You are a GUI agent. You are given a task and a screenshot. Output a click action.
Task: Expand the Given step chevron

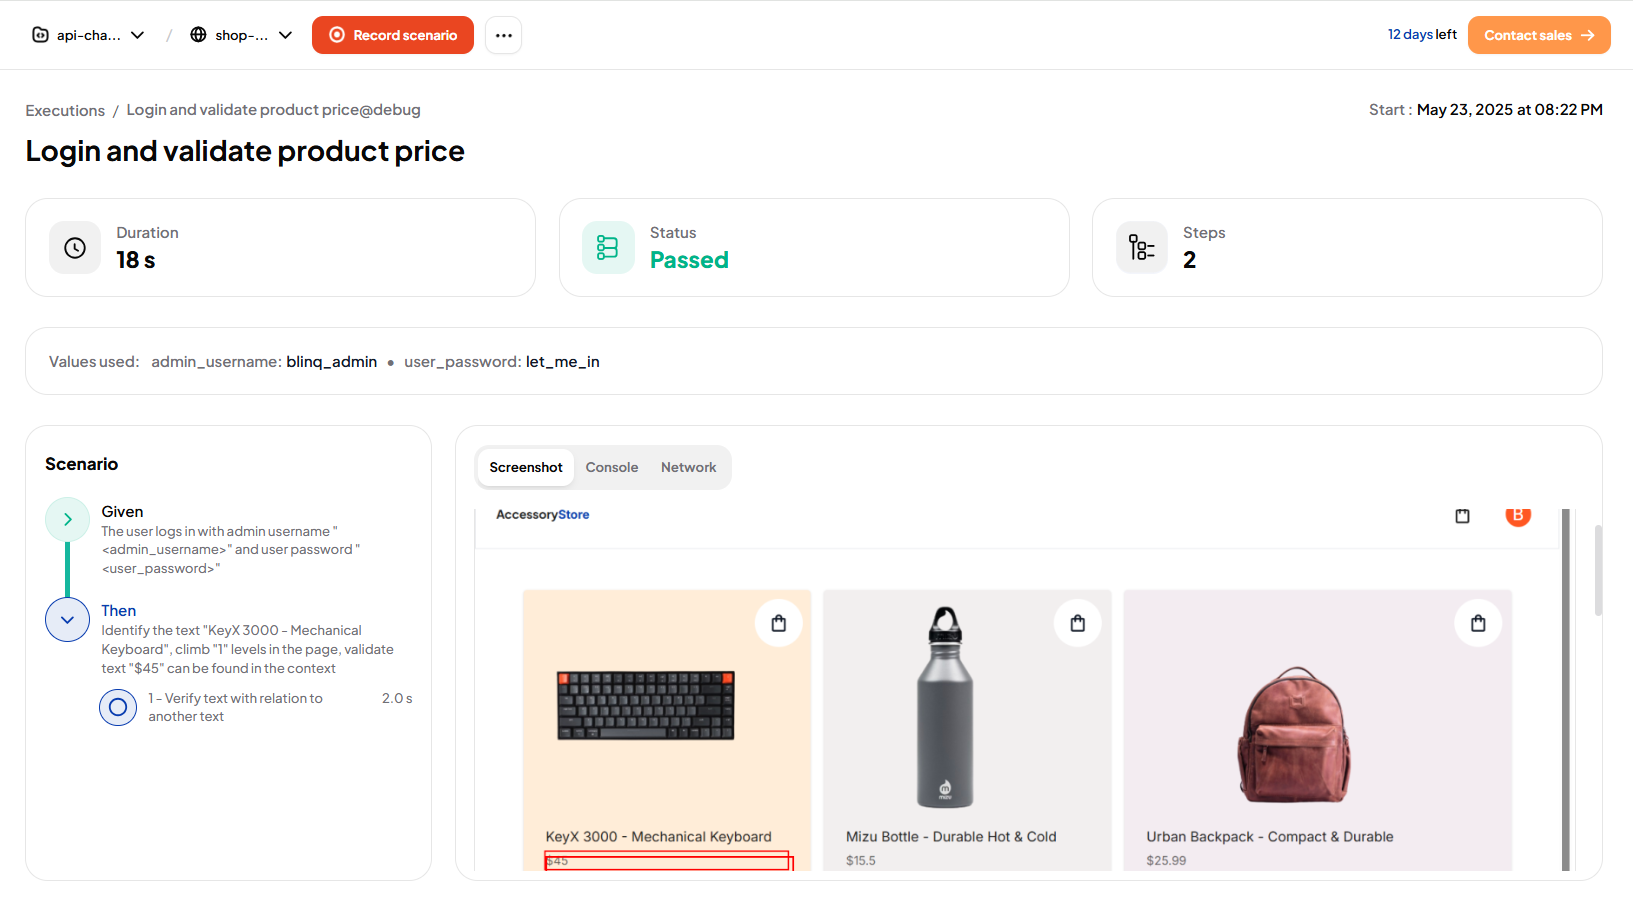[x=67, y=519]
